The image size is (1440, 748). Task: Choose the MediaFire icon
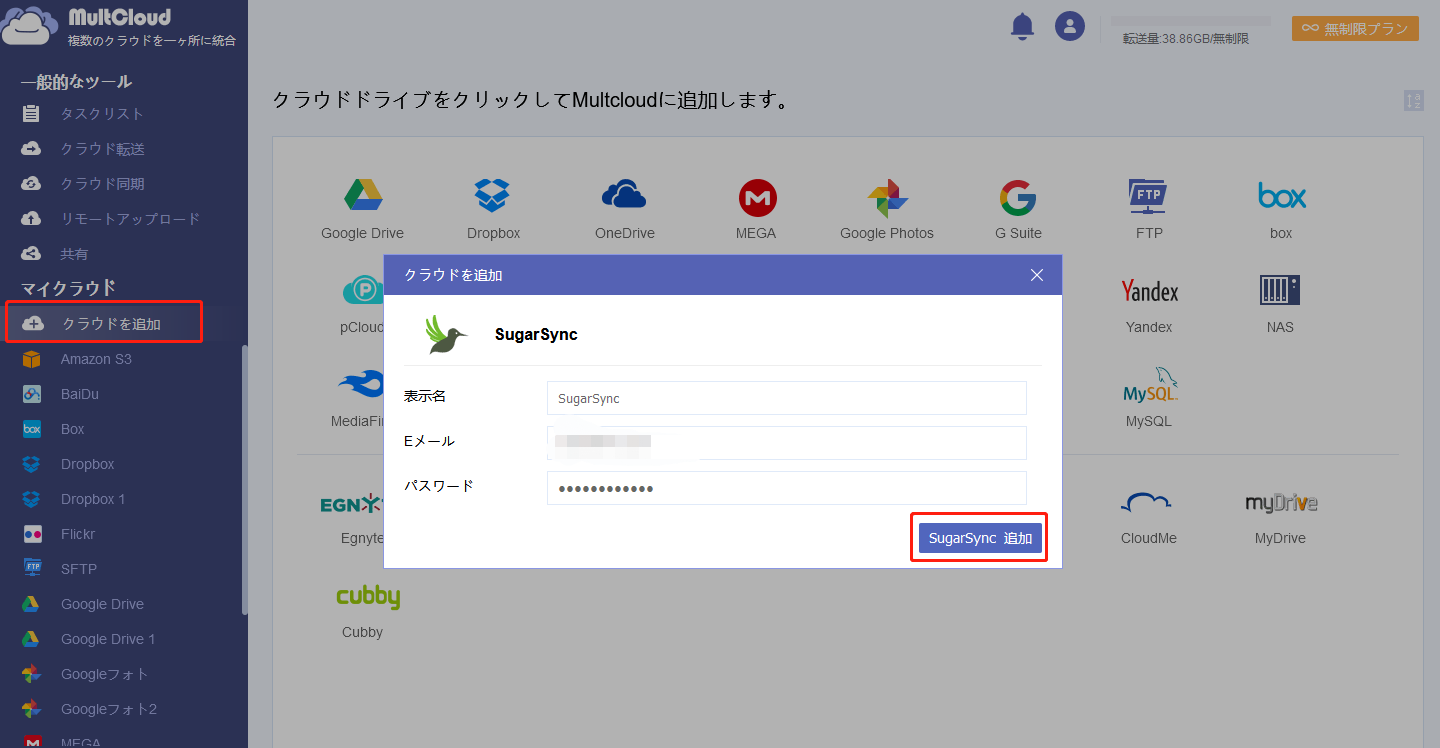point(362,384)
